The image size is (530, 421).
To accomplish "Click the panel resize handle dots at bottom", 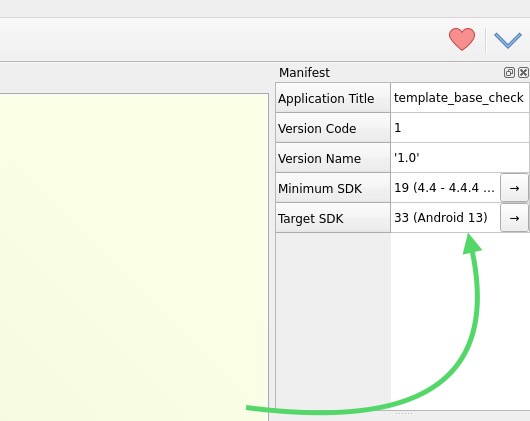I will tap(404, 413).
